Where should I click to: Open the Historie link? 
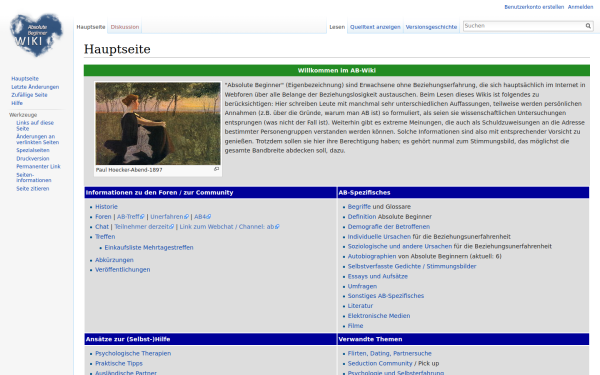point(106,207)
